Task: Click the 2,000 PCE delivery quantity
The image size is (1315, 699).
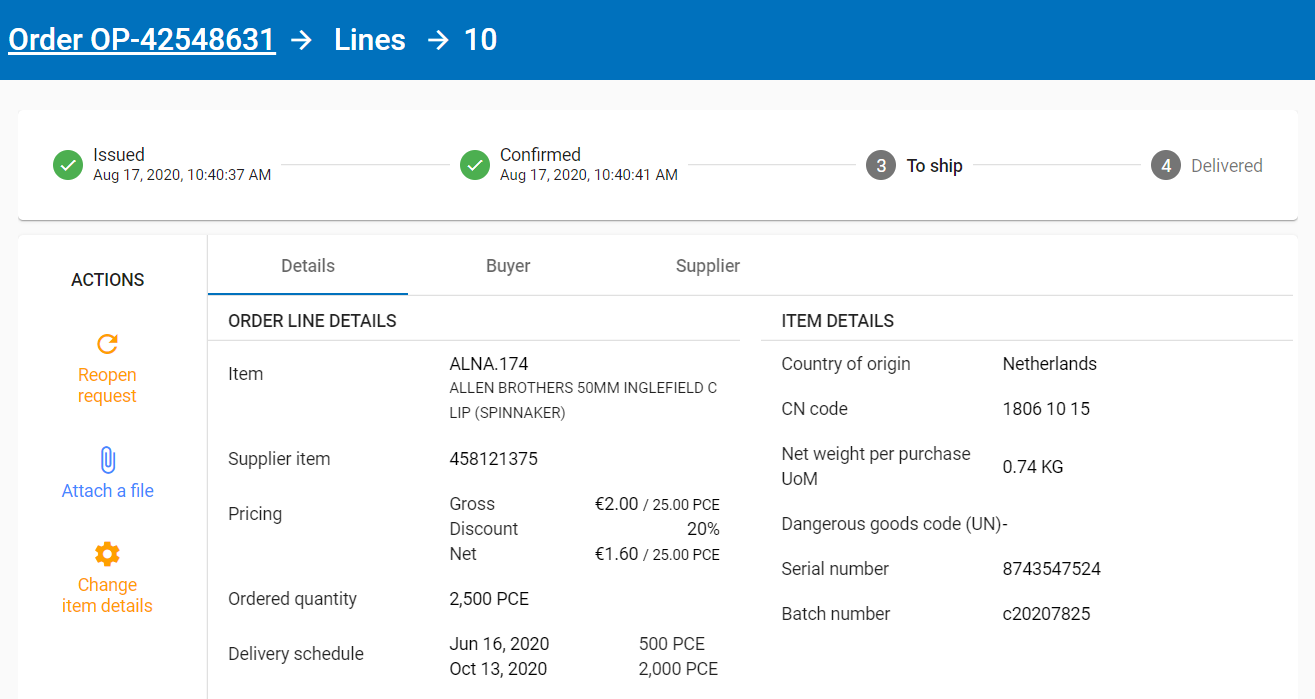Action: 678,669
